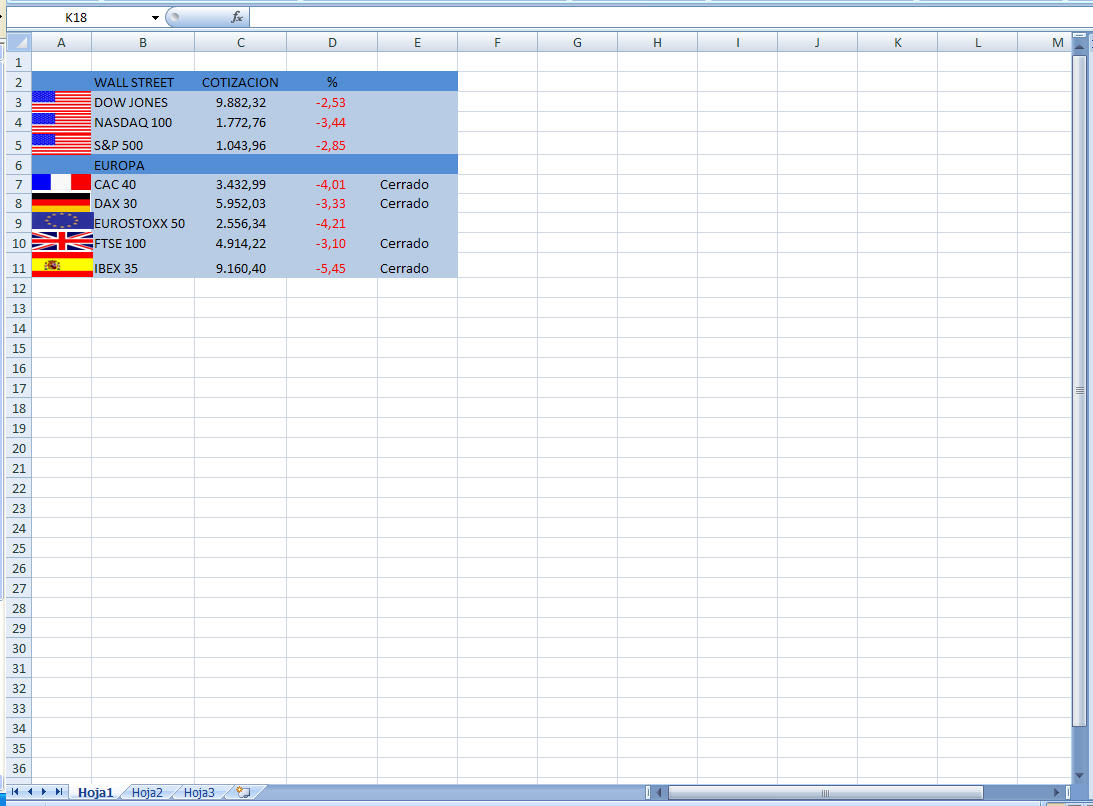Image resolution: width=1093 pixels, height=806 pixels.
Task: Open the Name Box dropdown arrow
Action: pyautogui.click(x=155, y=17)
